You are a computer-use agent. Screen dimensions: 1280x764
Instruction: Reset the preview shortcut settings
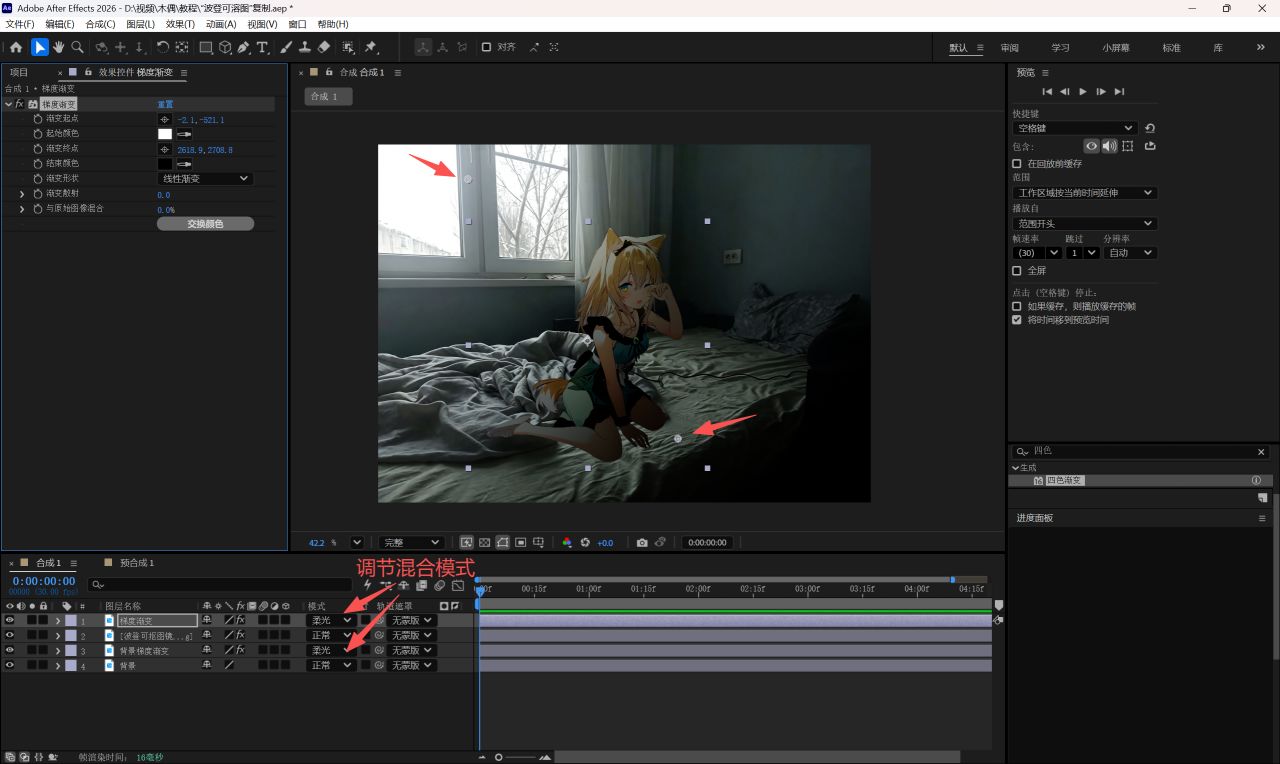[1150, 128]
